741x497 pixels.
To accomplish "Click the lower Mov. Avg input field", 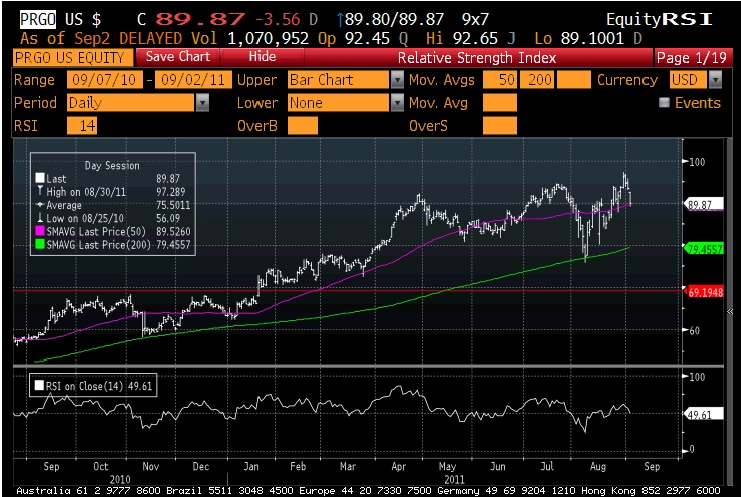I will (x=500, y=103).
